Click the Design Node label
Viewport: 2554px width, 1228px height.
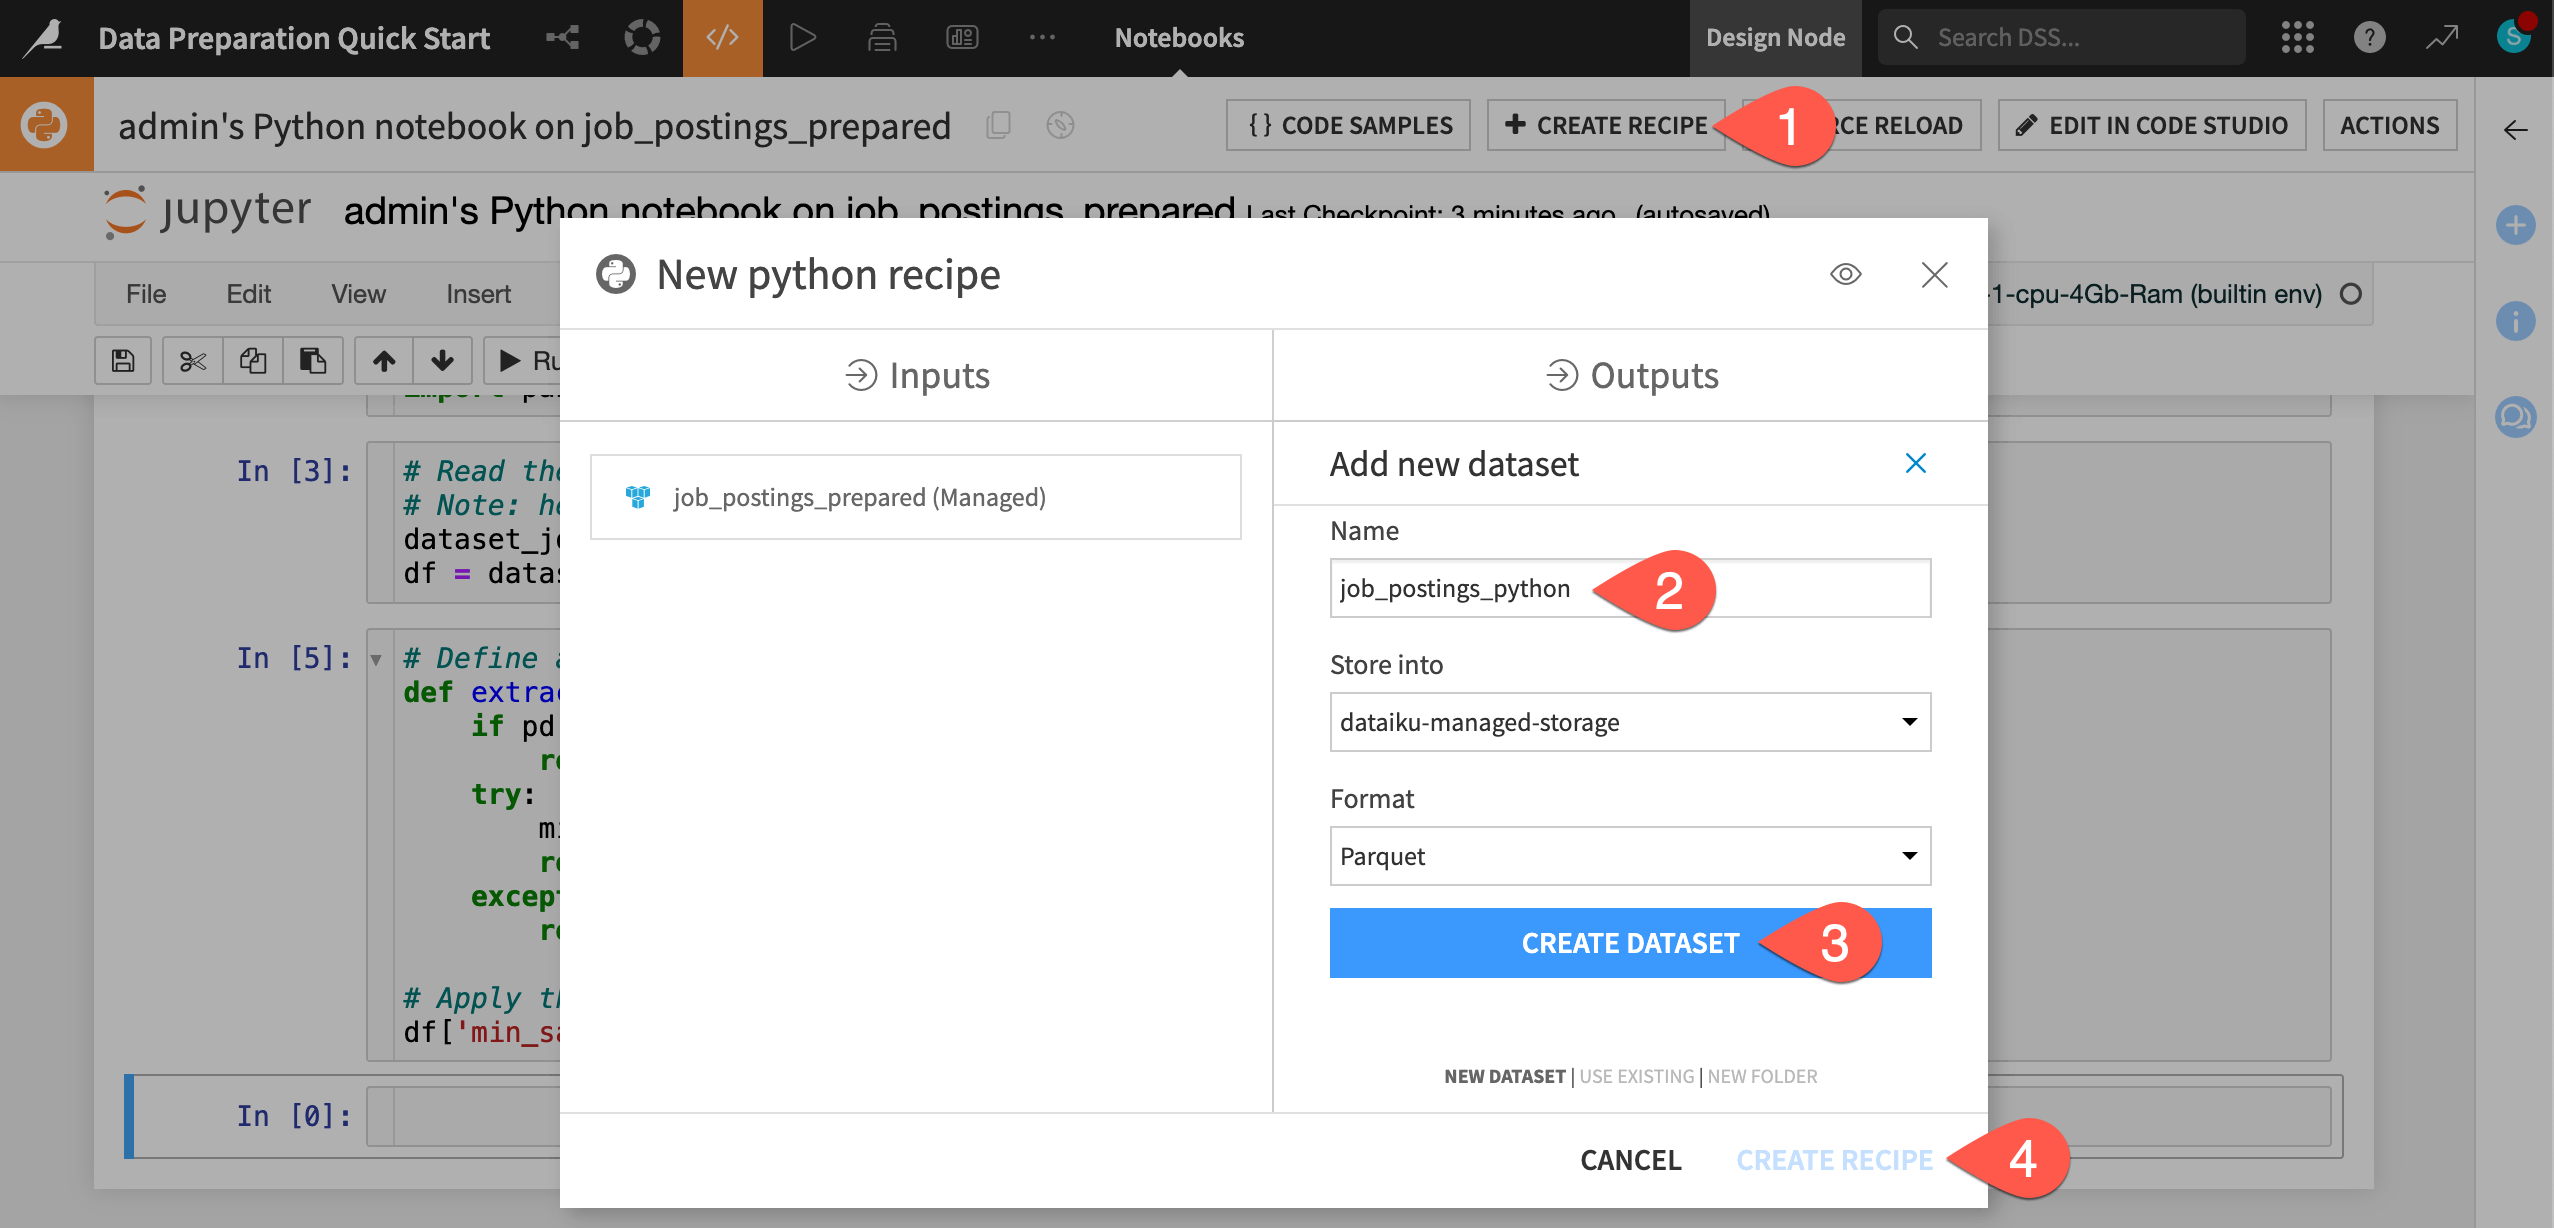[x=1775, y=38]
